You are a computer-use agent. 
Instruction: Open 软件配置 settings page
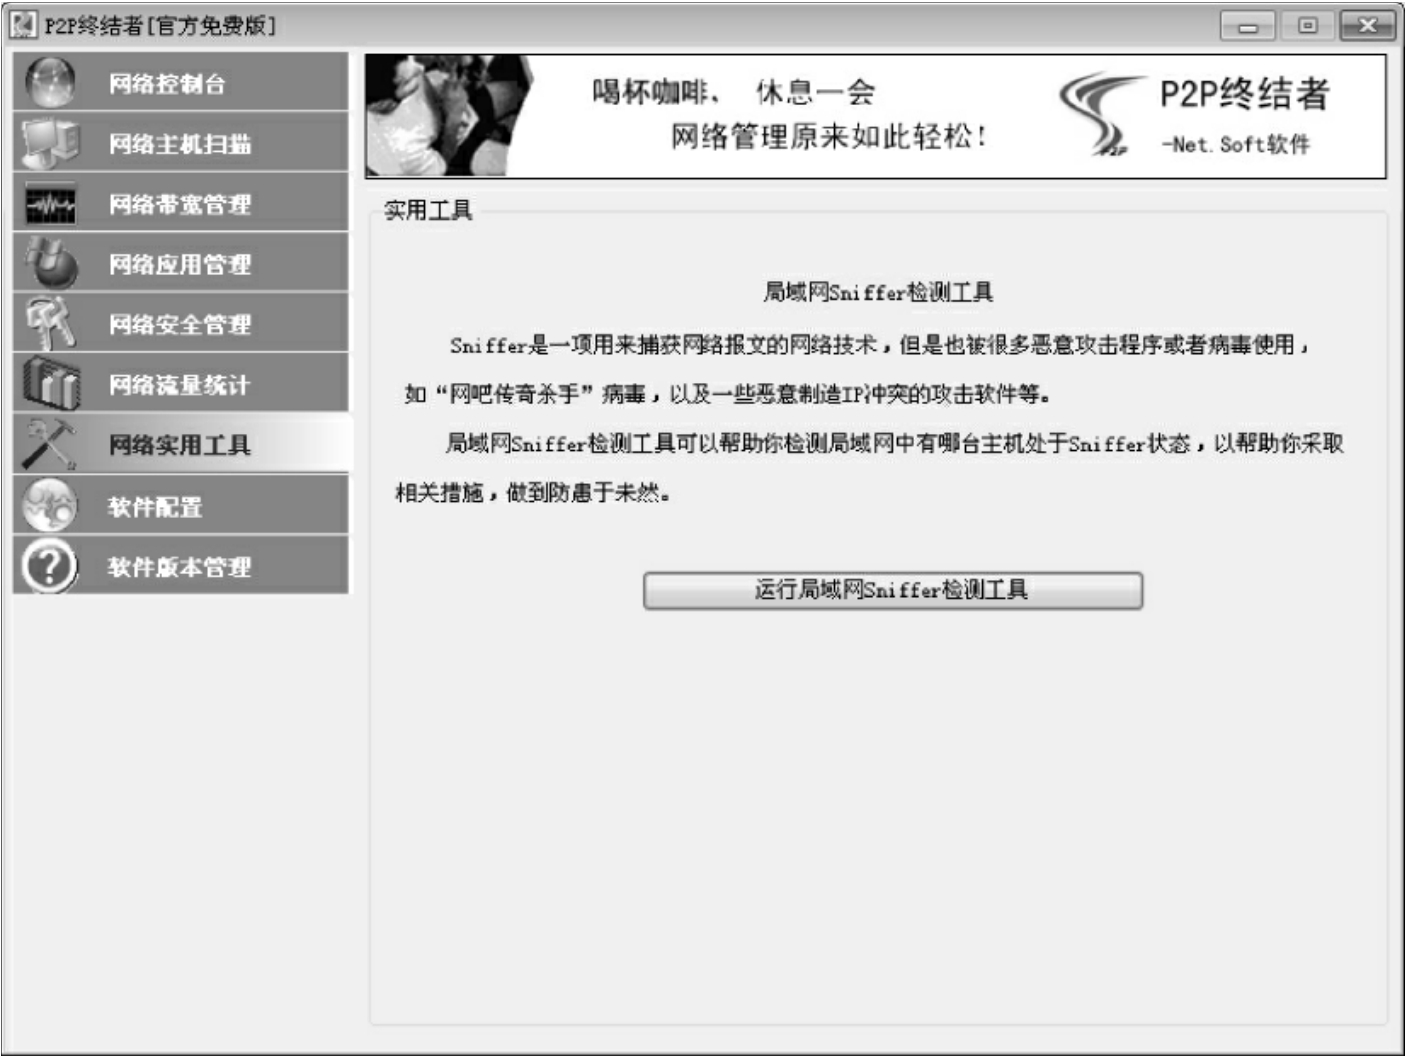point(181,505)
